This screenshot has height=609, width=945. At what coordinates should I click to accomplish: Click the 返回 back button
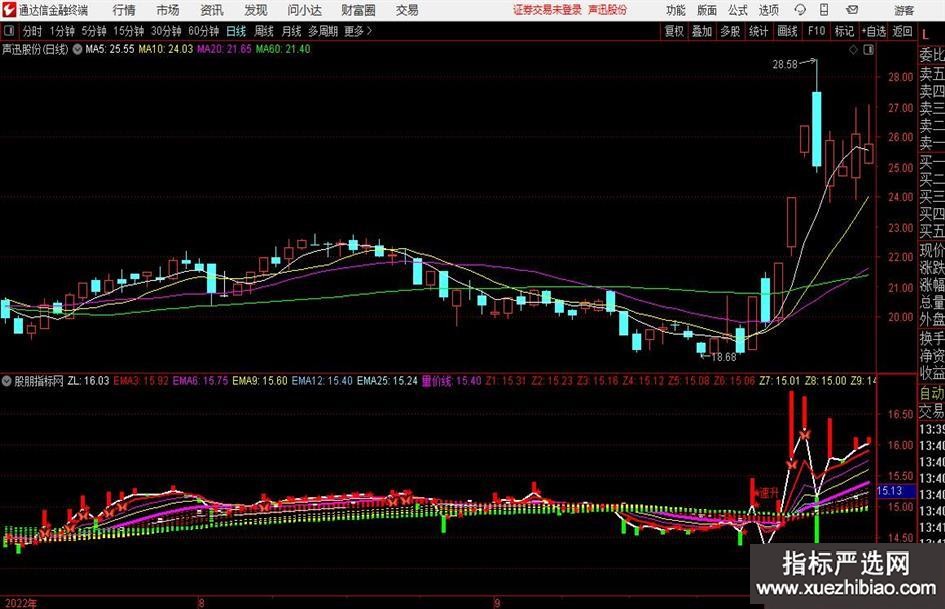coord(902,31)
